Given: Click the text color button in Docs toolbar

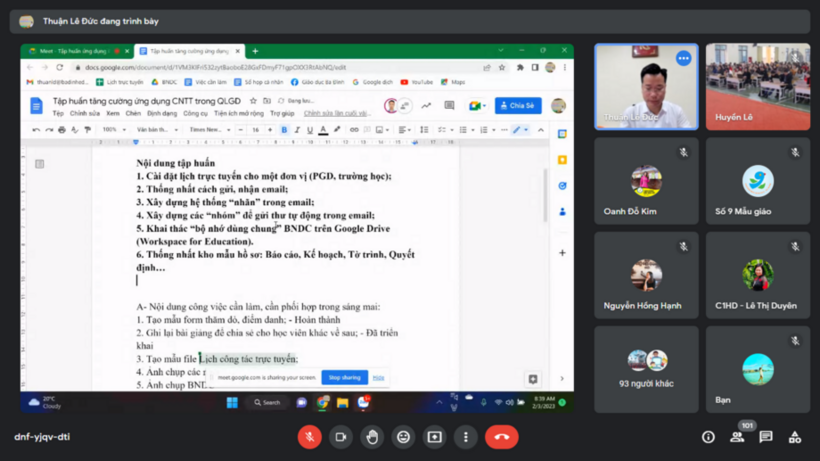Looking at the screenshot, I should point(323,130).
